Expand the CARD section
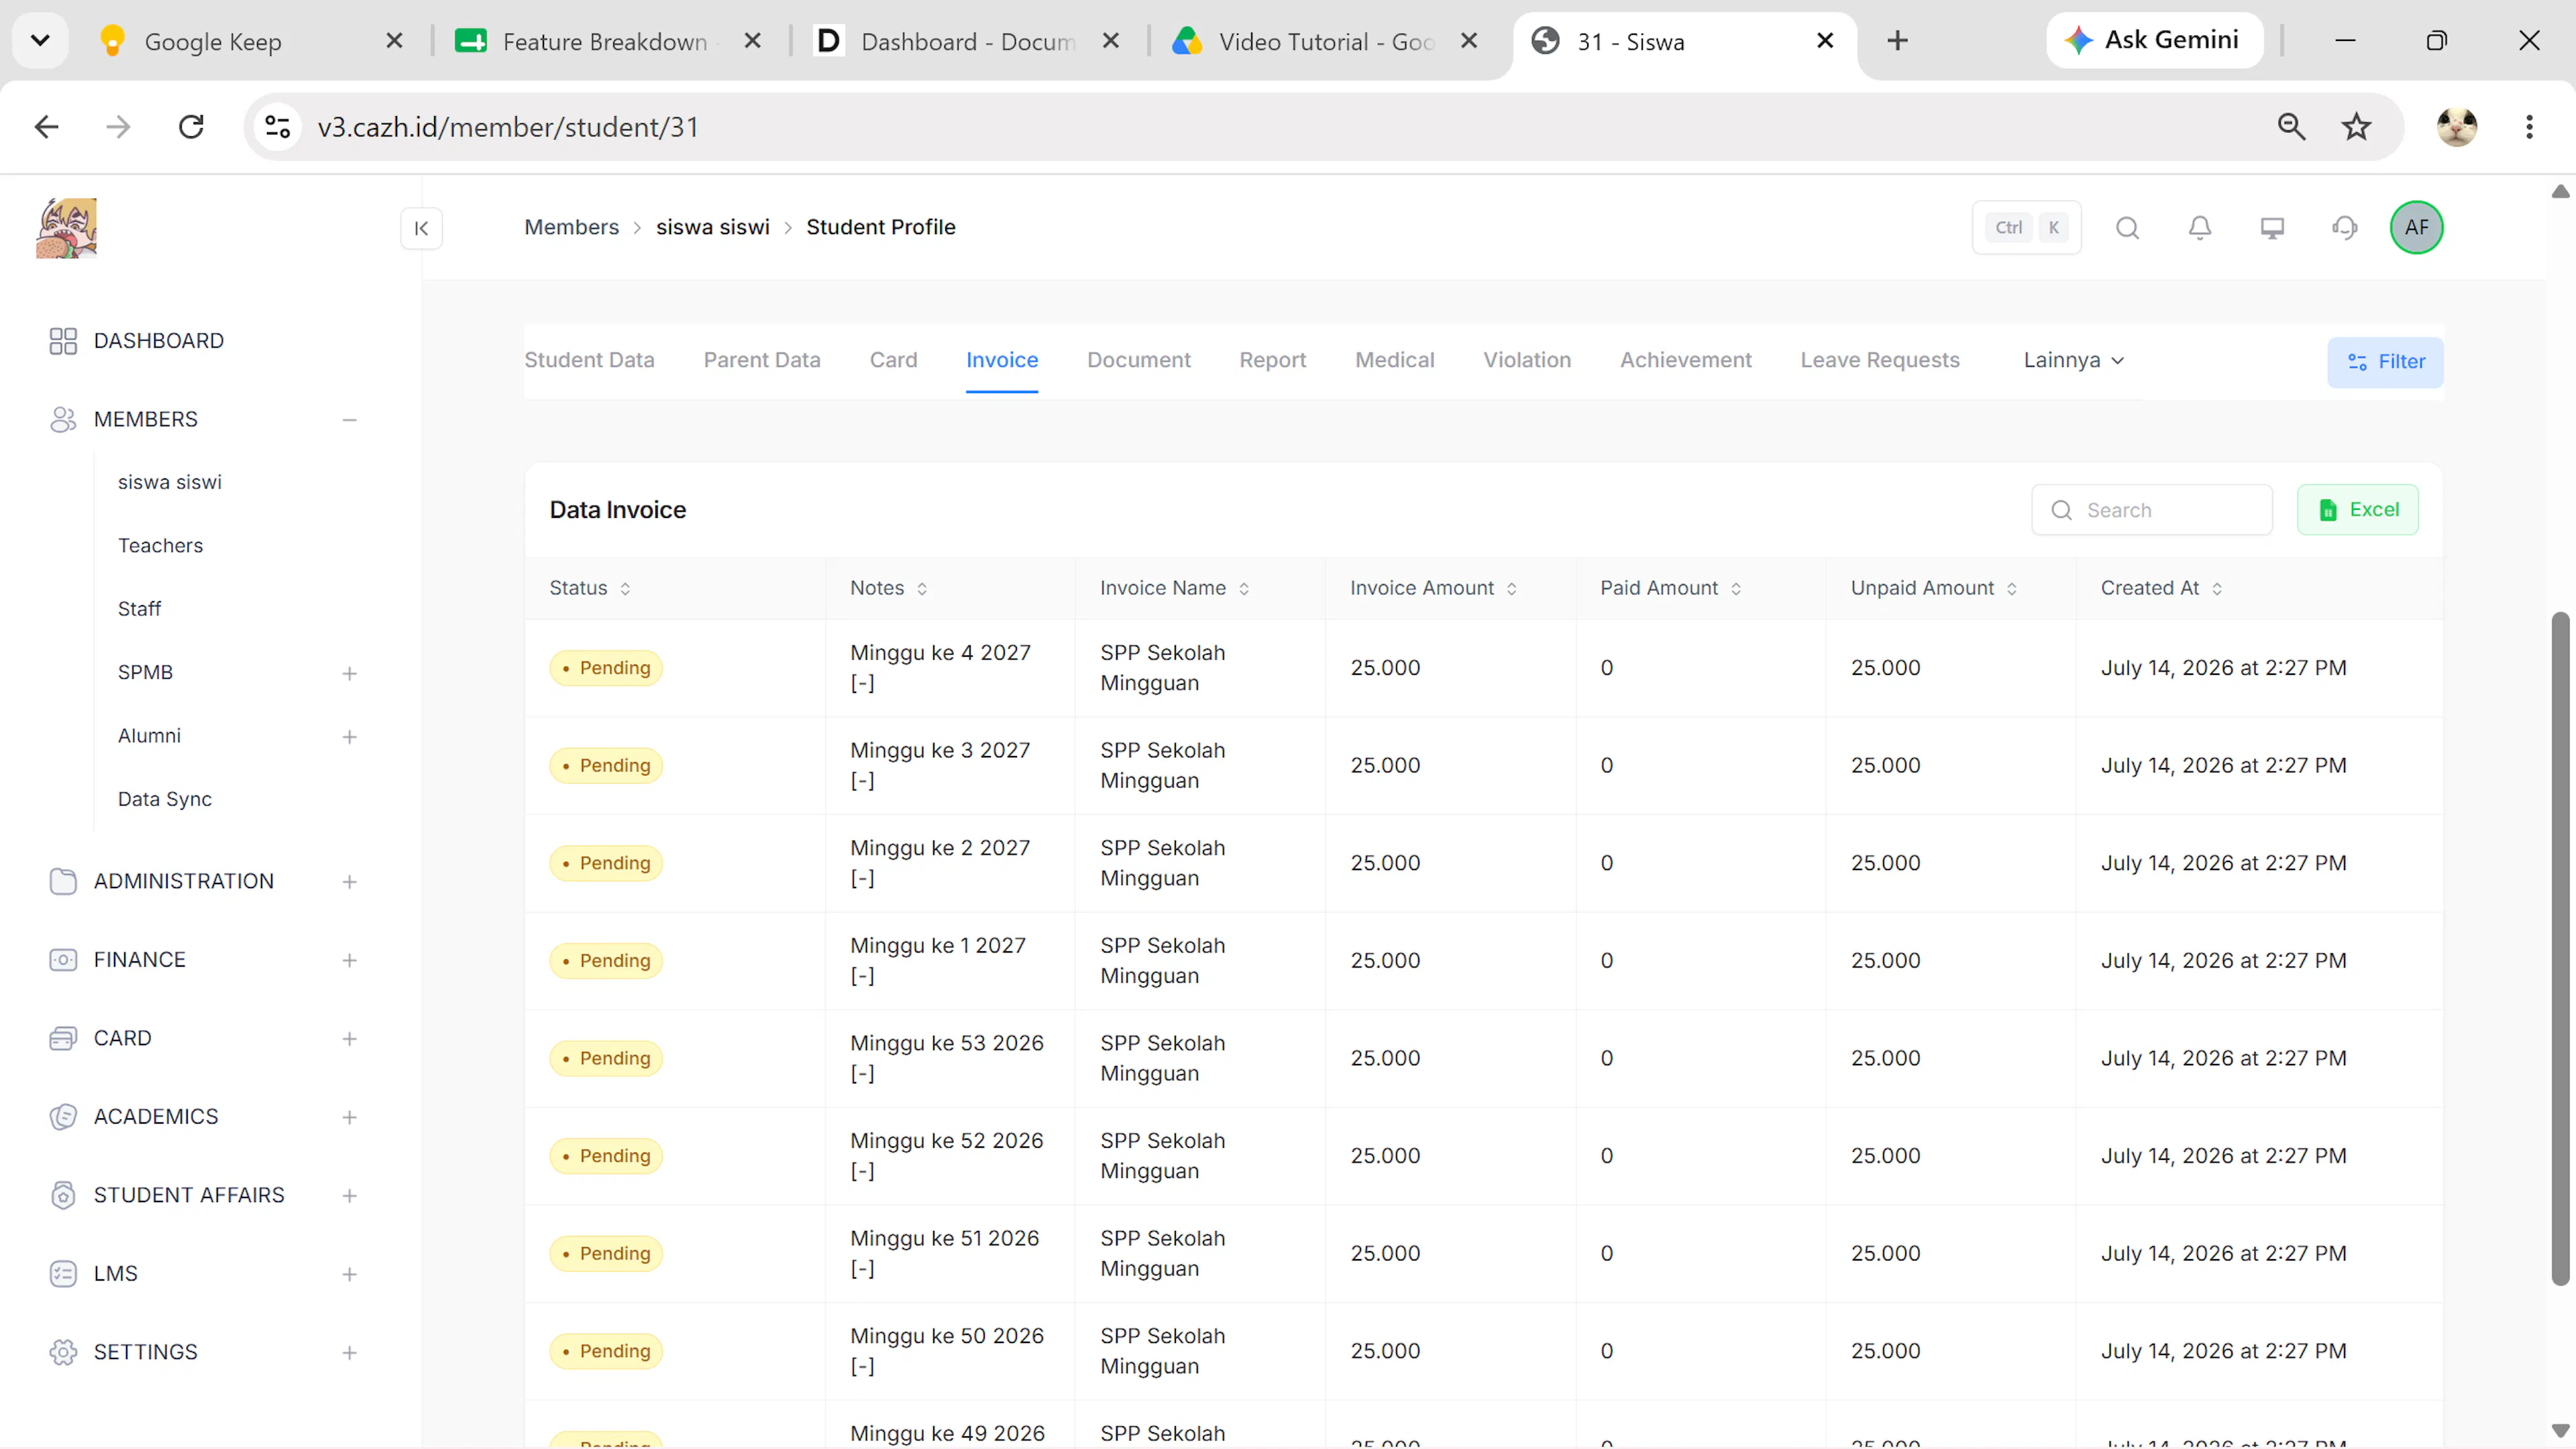Image resolution: width=2576 pixels, height=1449 pixels. pos(349,1039)
